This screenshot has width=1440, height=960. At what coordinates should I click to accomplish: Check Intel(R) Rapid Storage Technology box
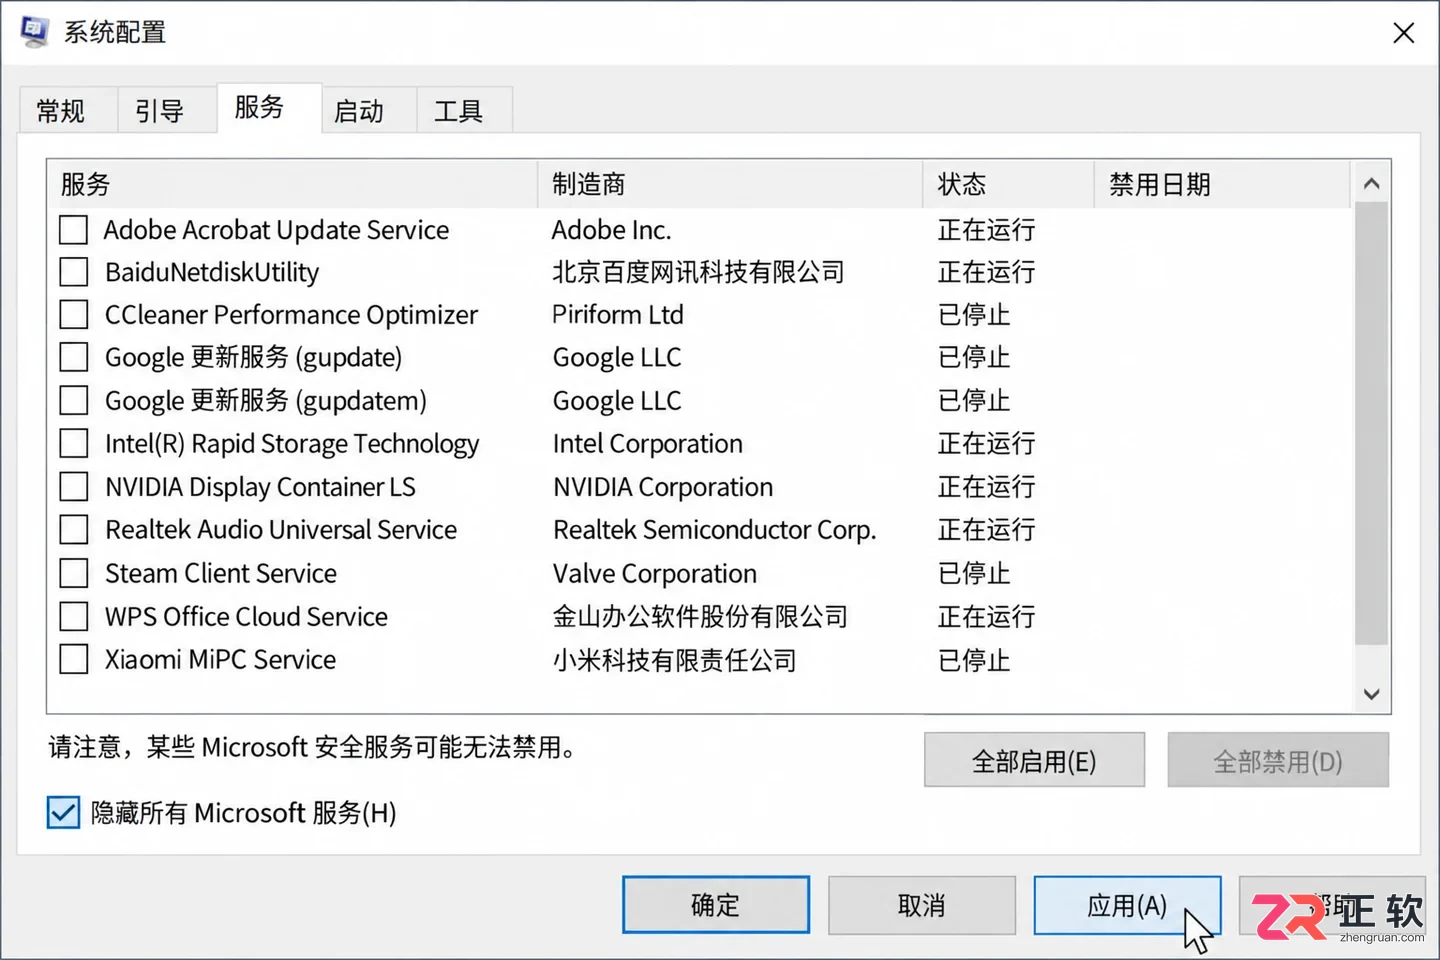click(x=73, y=443)
